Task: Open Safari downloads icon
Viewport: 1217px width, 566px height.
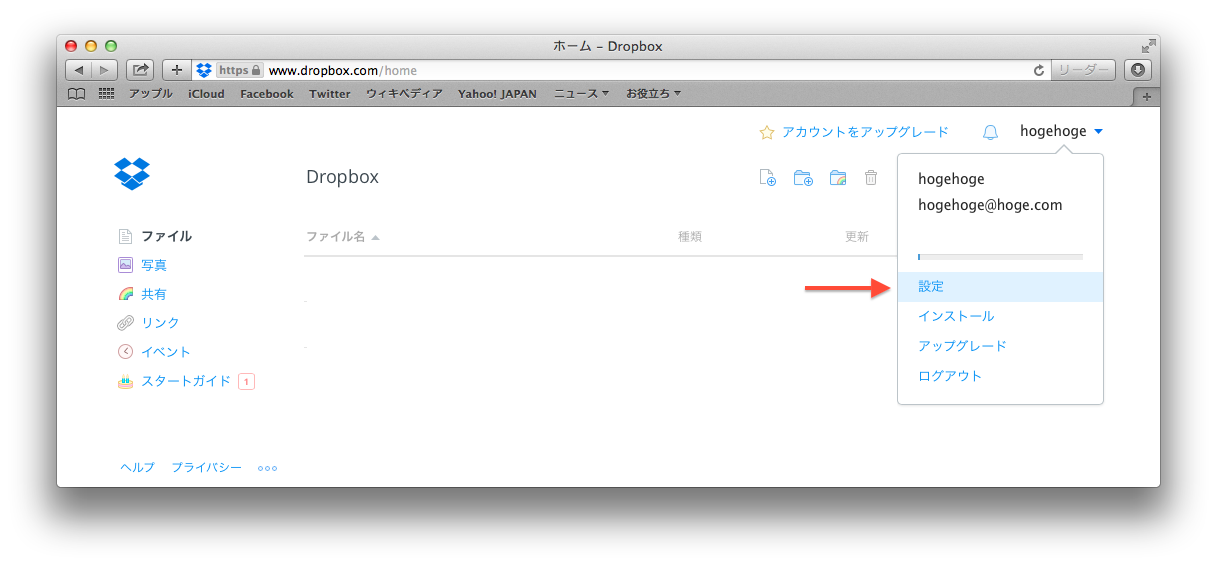Action: pos(1138,70)
